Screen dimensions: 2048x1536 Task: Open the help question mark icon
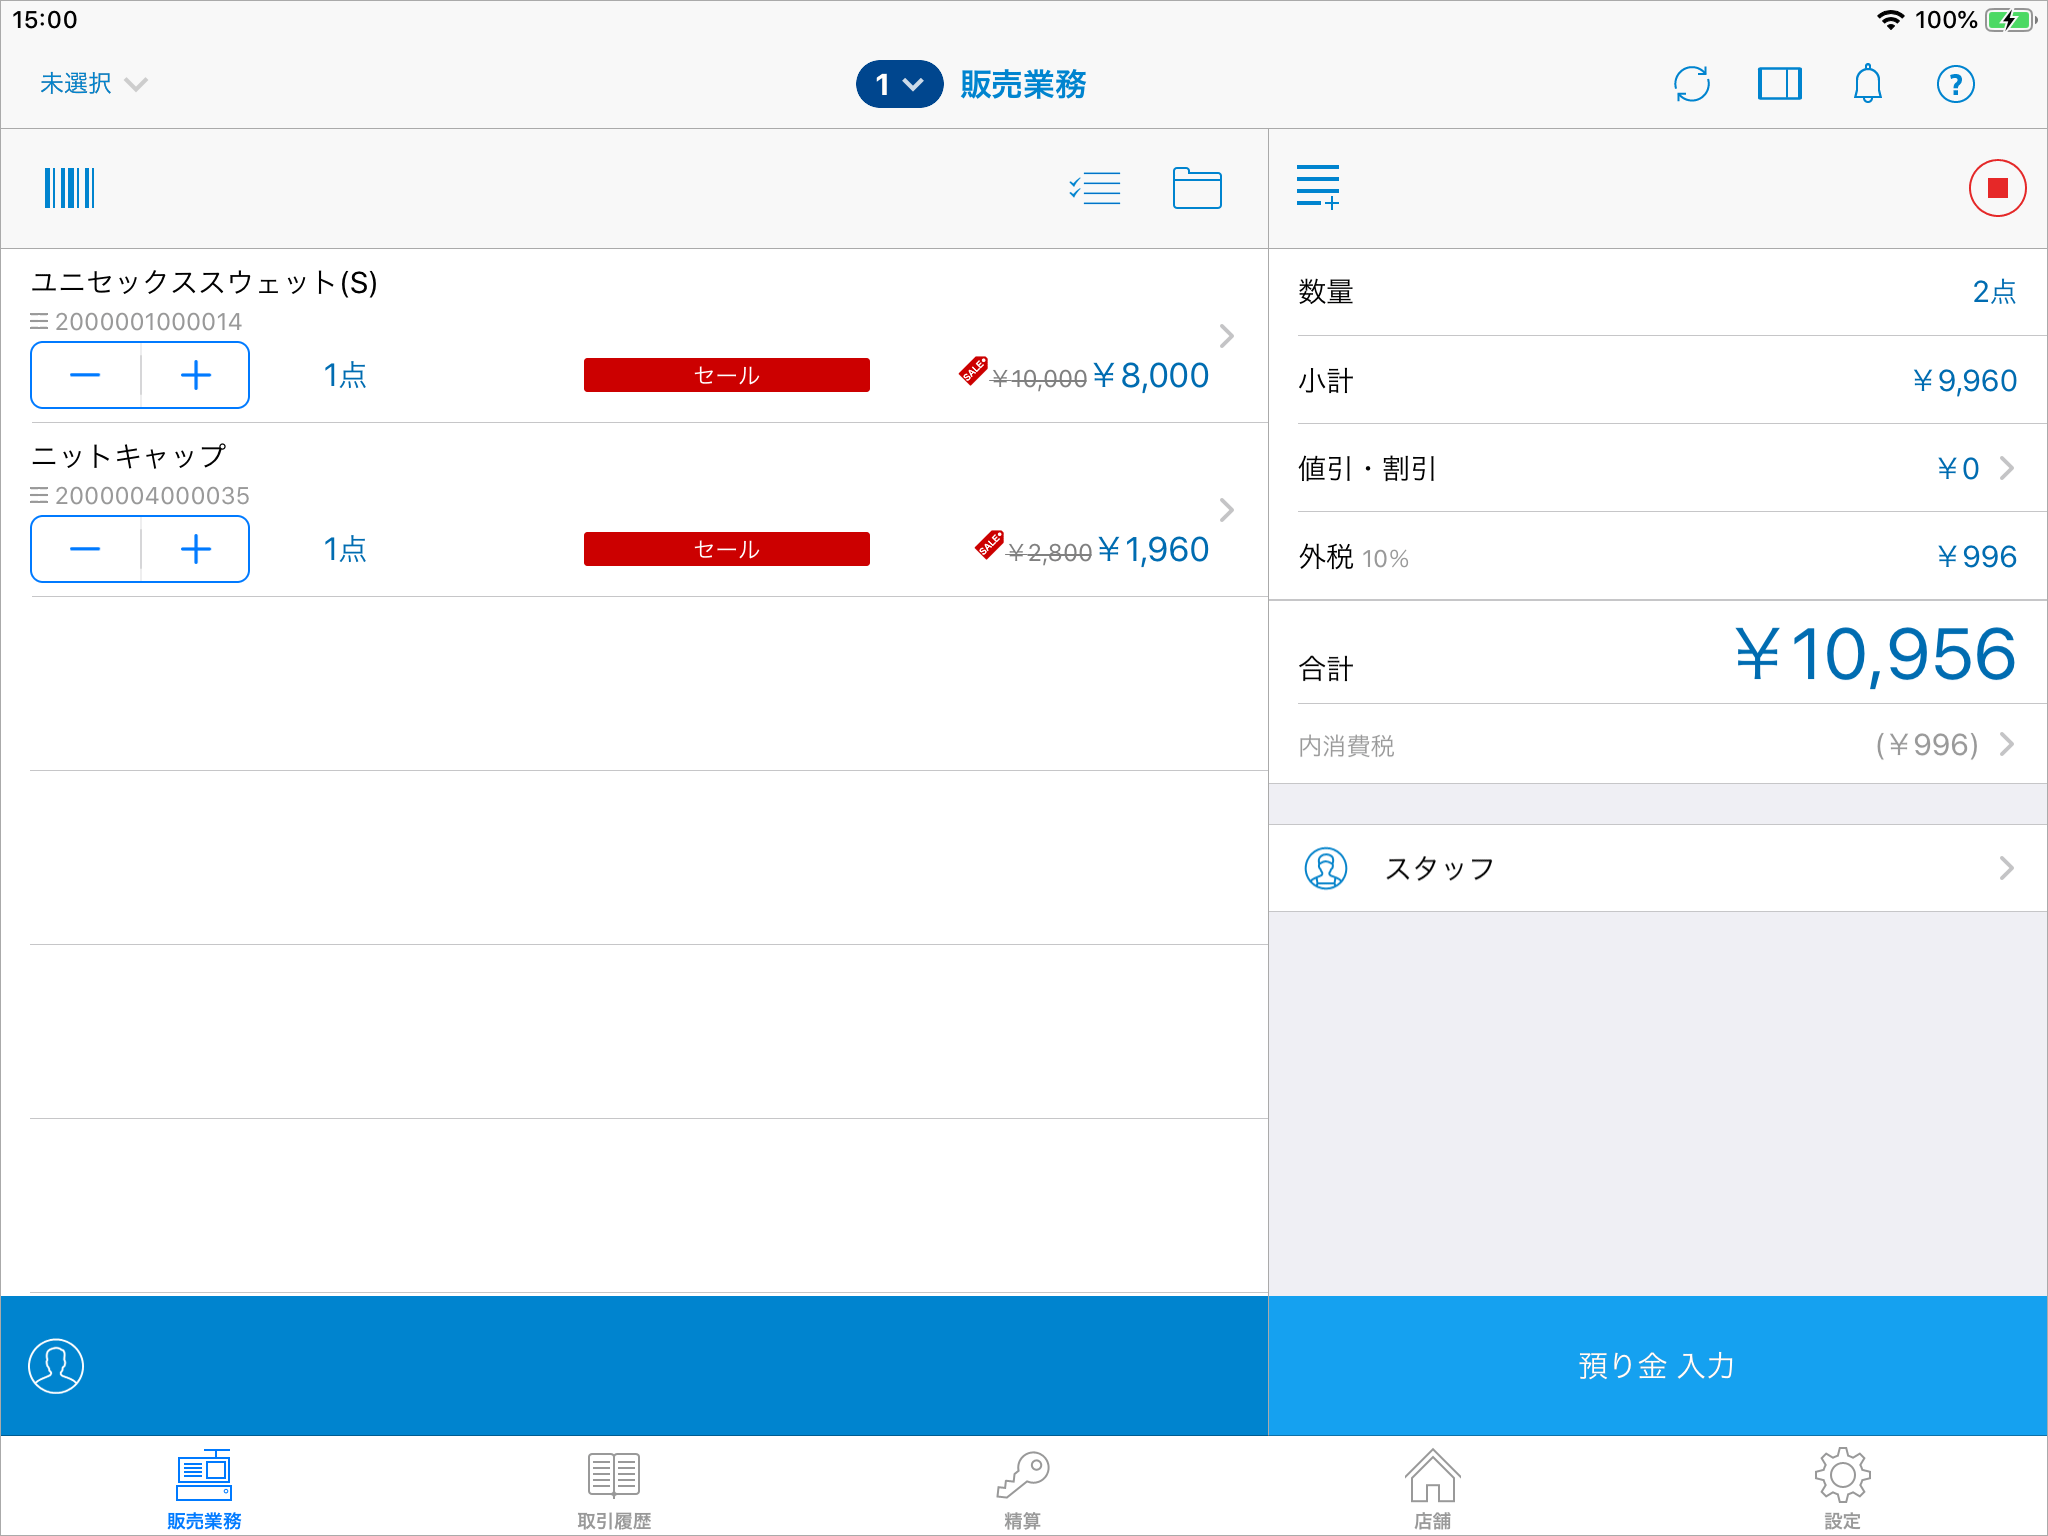pos(1955,84)
